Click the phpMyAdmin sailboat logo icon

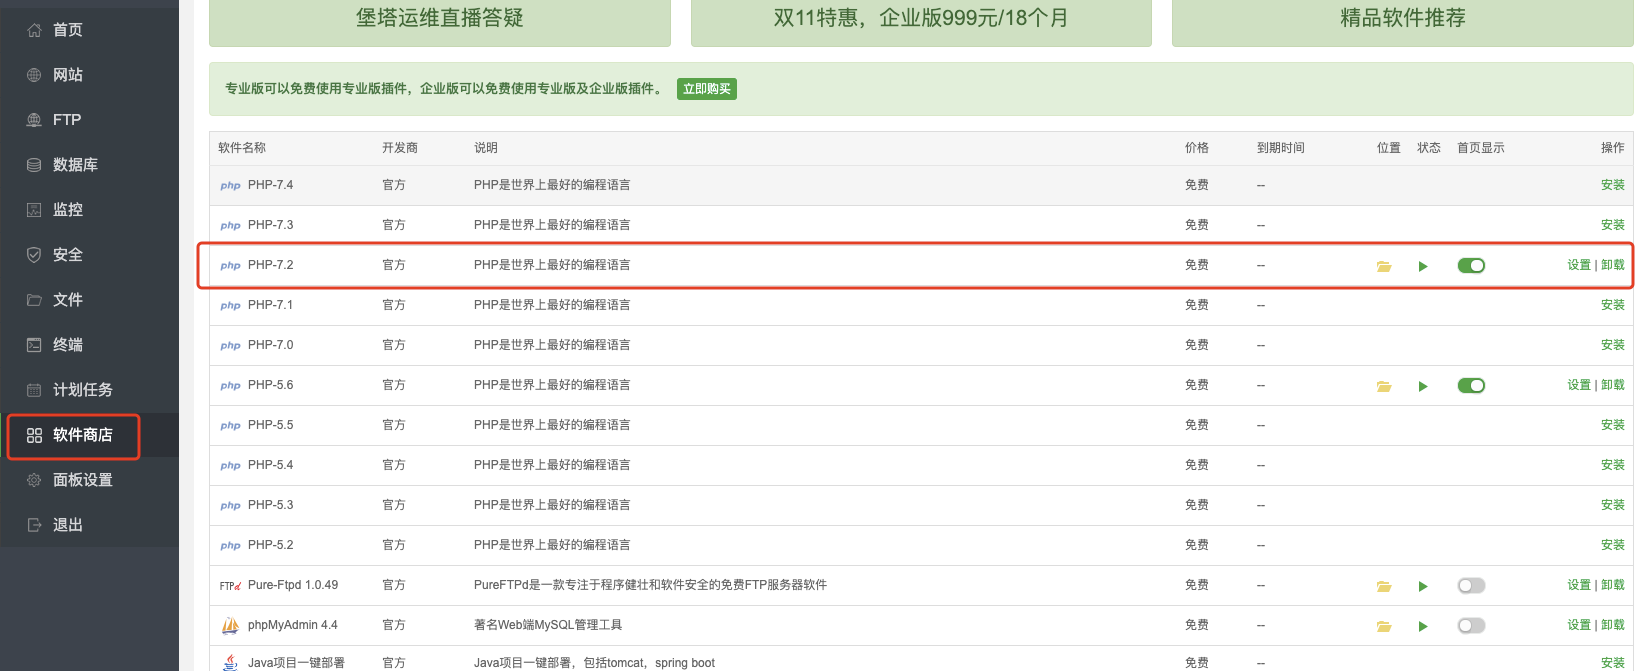[x=230, y=626]
